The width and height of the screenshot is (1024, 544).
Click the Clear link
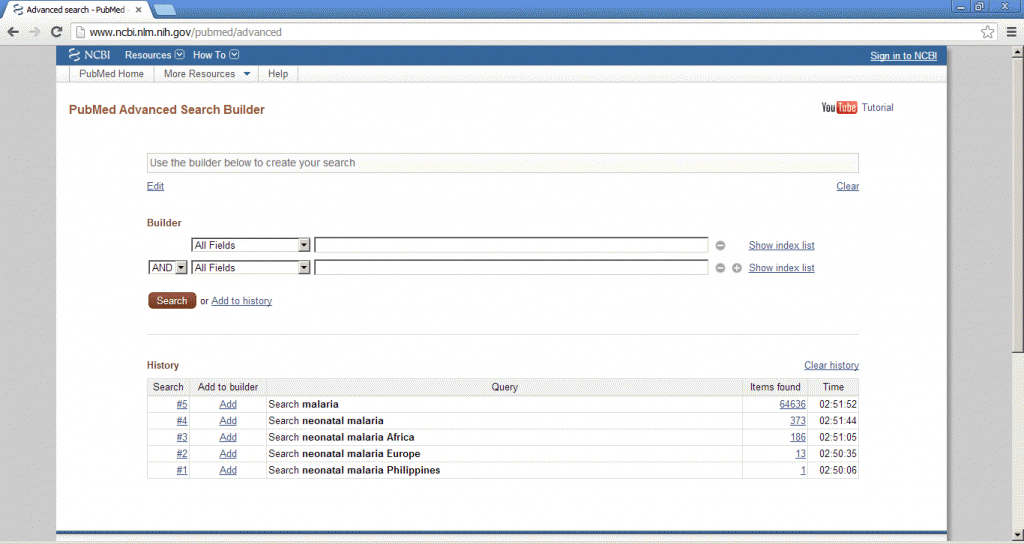848,186
